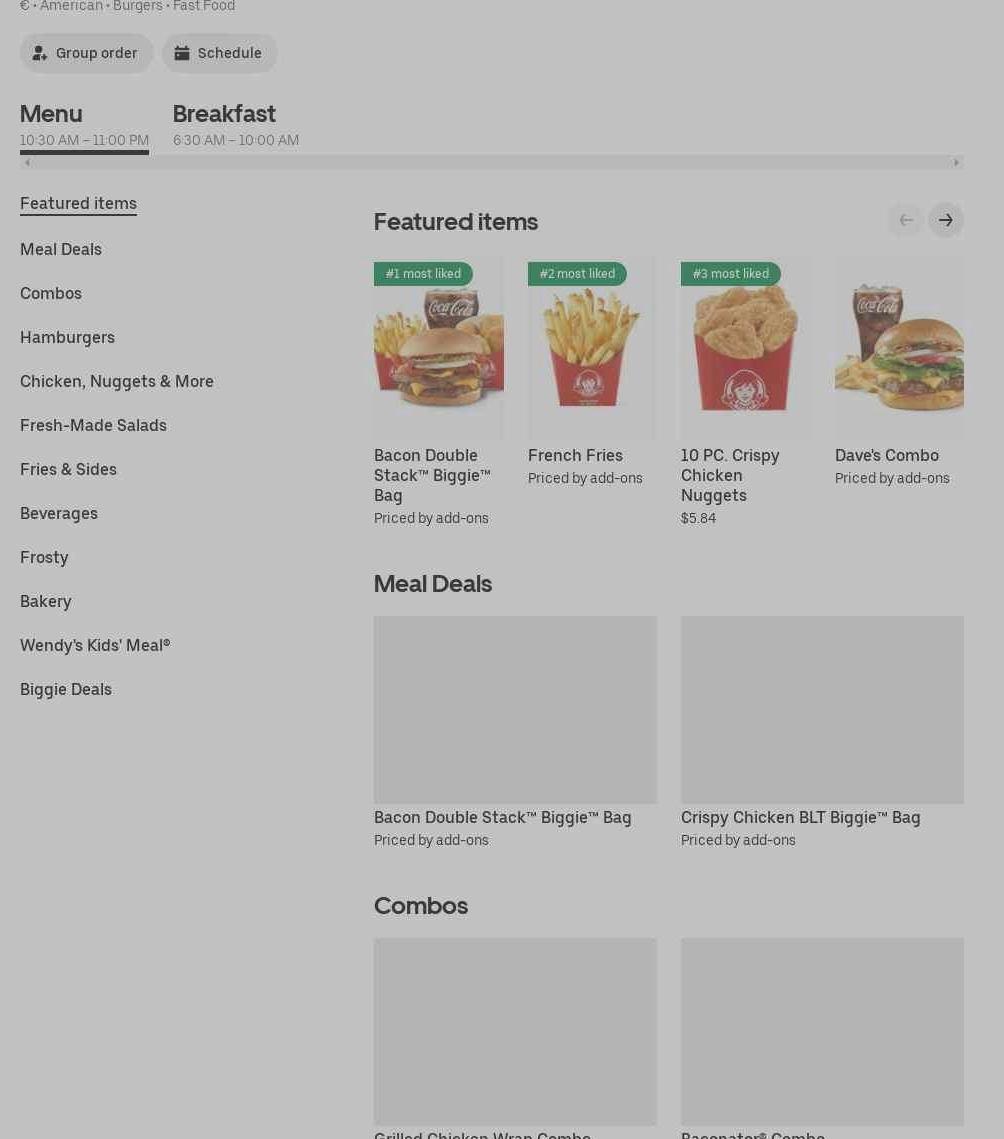
Task: Jump to Hamburgers section
Action: coord(68,337)
